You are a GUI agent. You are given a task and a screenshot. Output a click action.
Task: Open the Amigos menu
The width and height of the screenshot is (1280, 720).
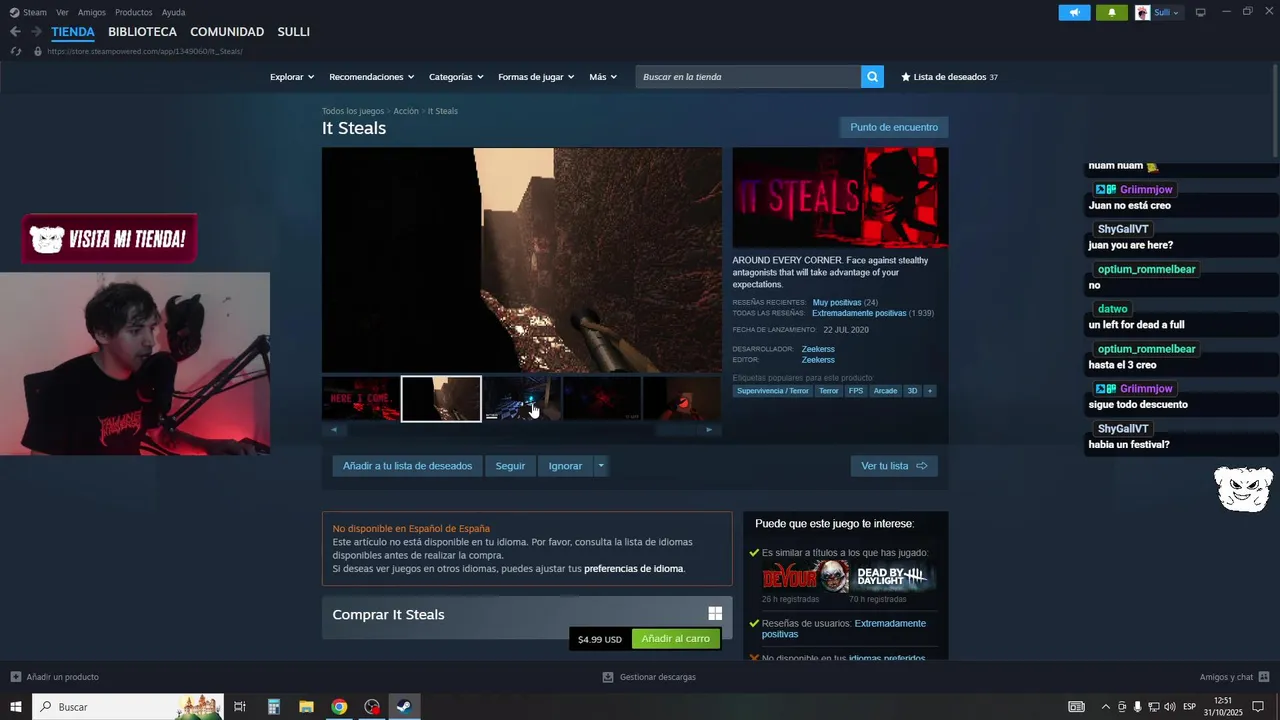92,12
